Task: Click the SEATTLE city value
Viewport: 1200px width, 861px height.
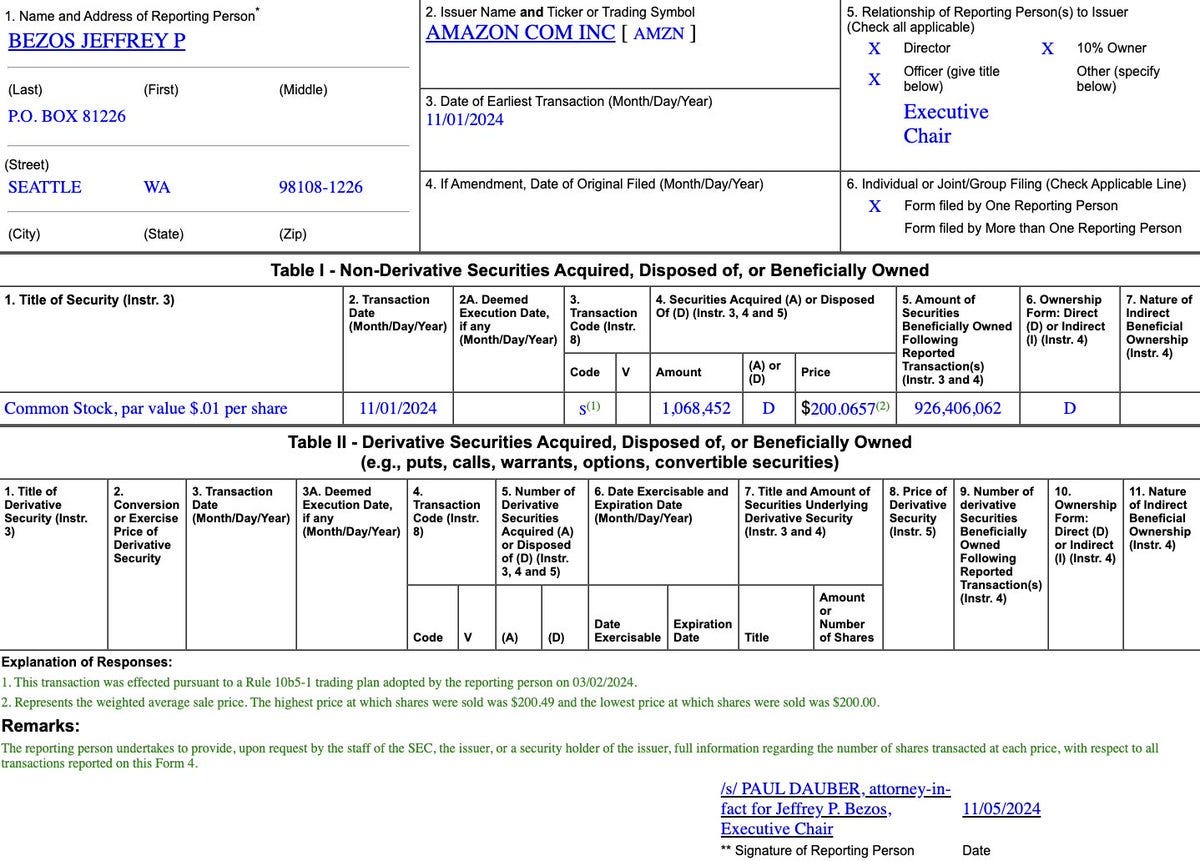Action: coord(45,188)
